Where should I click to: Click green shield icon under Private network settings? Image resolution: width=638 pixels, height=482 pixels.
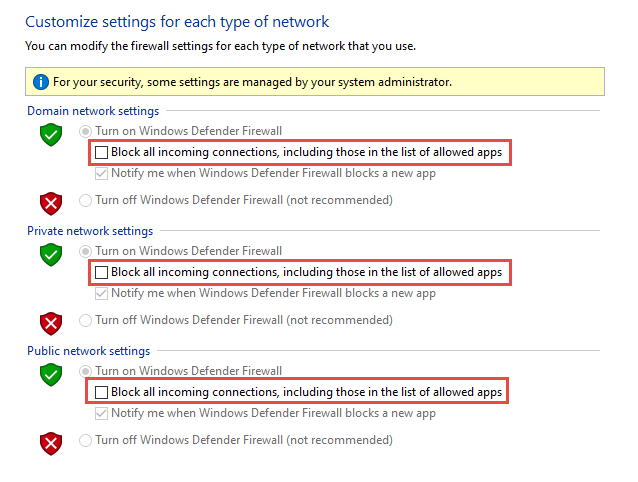[50, 255]
